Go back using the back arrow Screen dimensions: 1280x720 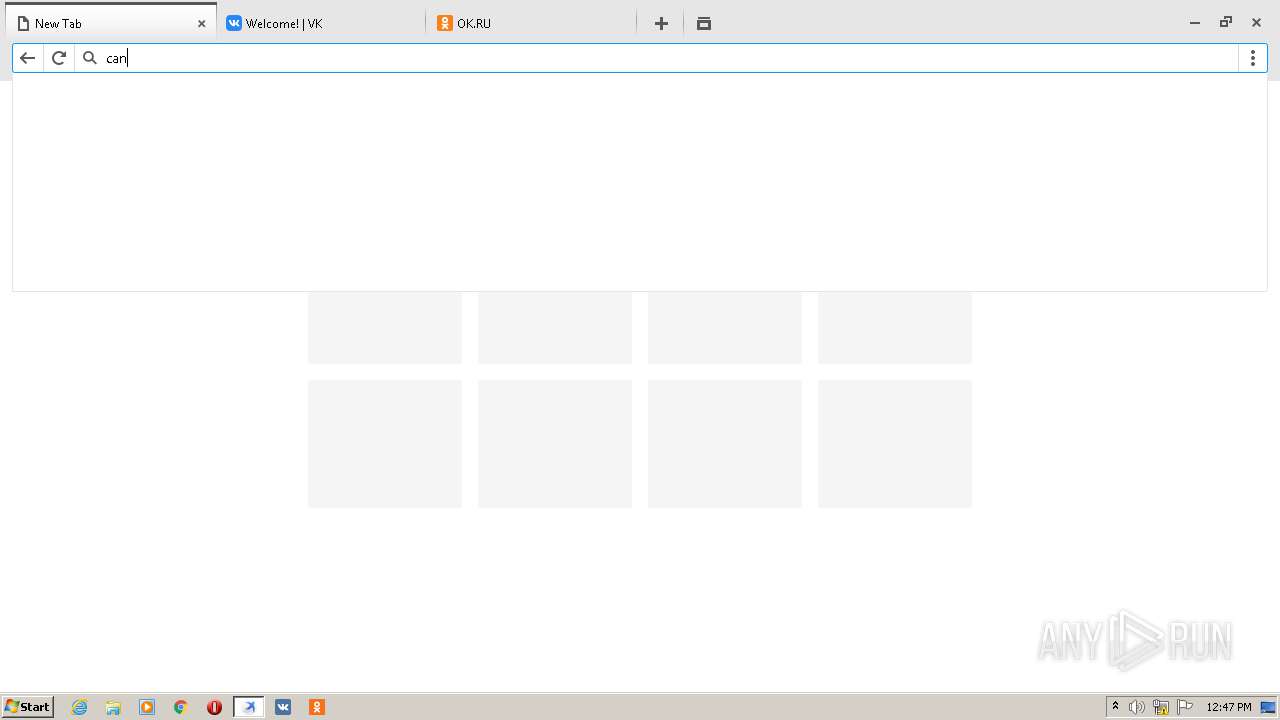point(28,58)
